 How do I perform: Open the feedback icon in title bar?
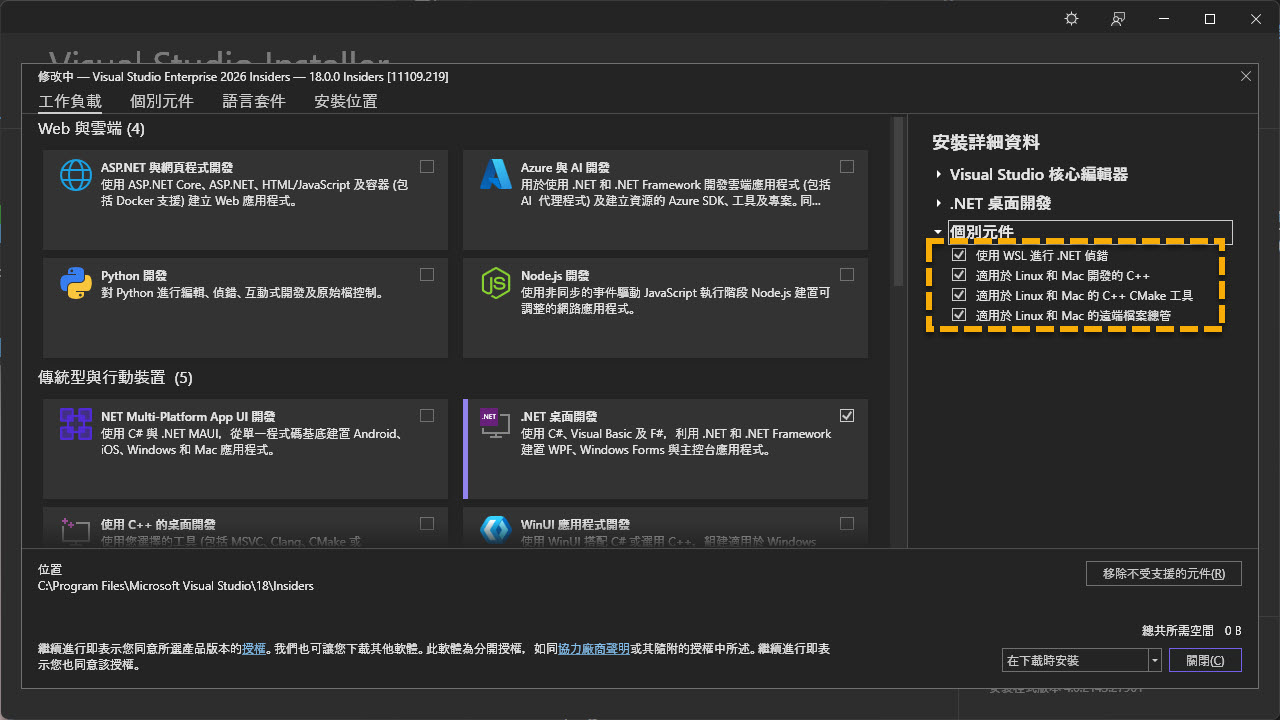point(1118,19)
